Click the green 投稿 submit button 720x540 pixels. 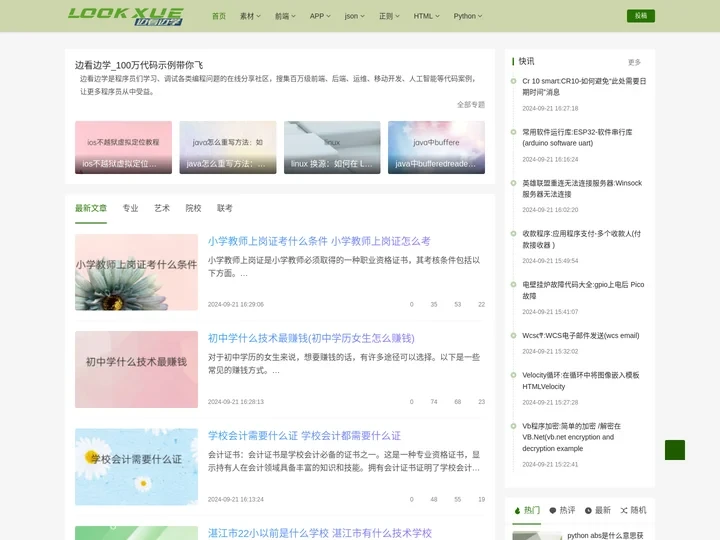pos(641,16)
